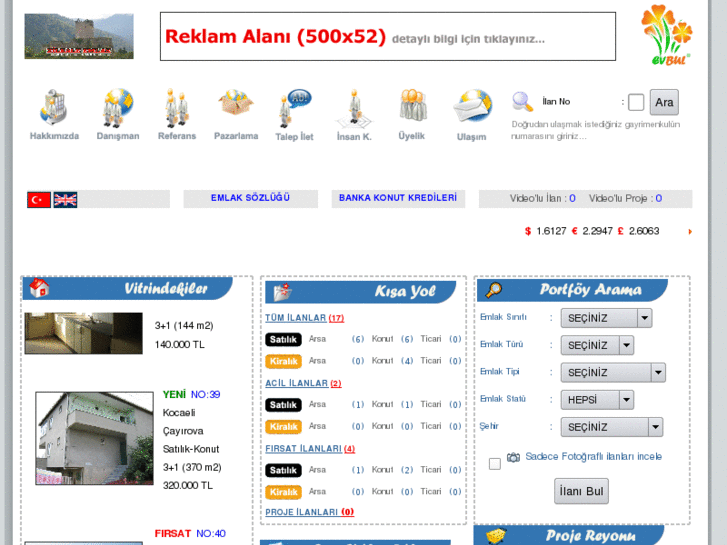
Task: Open the Emlak Tipi dropdown
Action: click(x=613, y=372)
